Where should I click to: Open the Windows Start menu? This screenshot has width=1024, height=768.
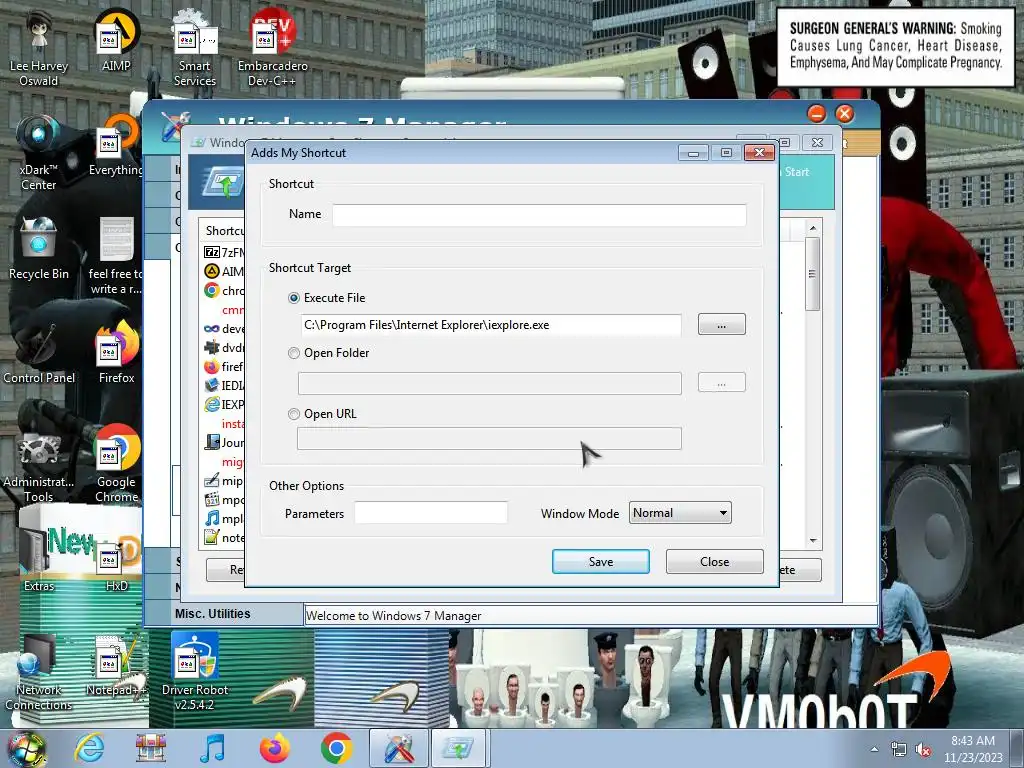26,748
